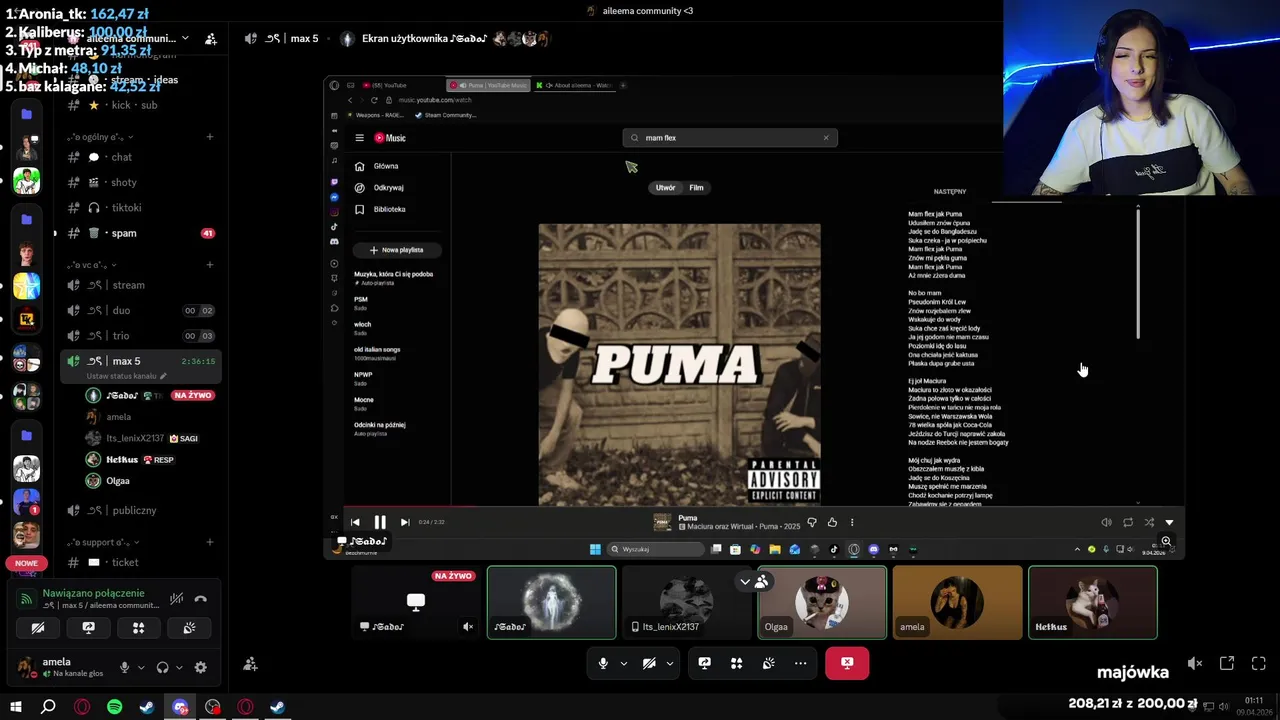Click the NOWE unread mentions pill
1280x720 pixels.
[26, 563]
